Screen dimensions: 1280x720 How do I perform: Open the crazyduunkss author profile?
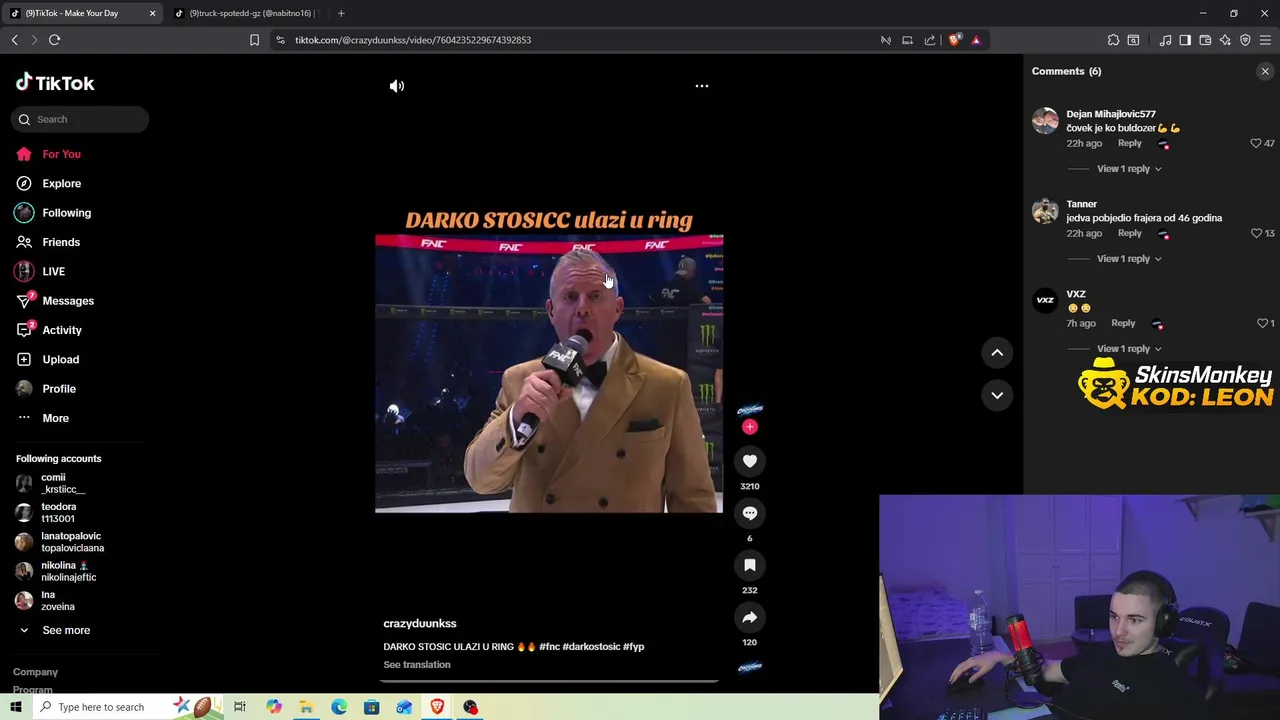pyautogui.click(x=420, y=623)
